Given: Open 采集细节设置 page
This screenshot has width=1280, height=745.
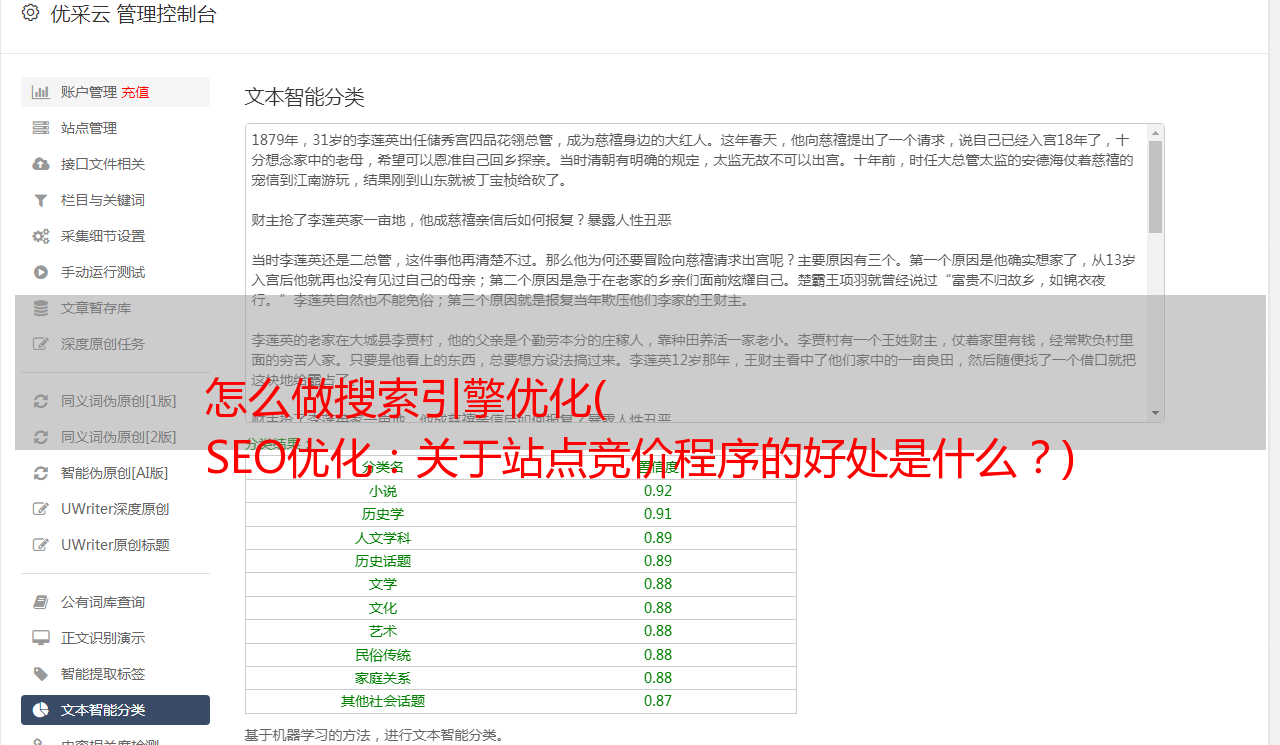Looking at the screenshot, I should click(x=116, y=236).
